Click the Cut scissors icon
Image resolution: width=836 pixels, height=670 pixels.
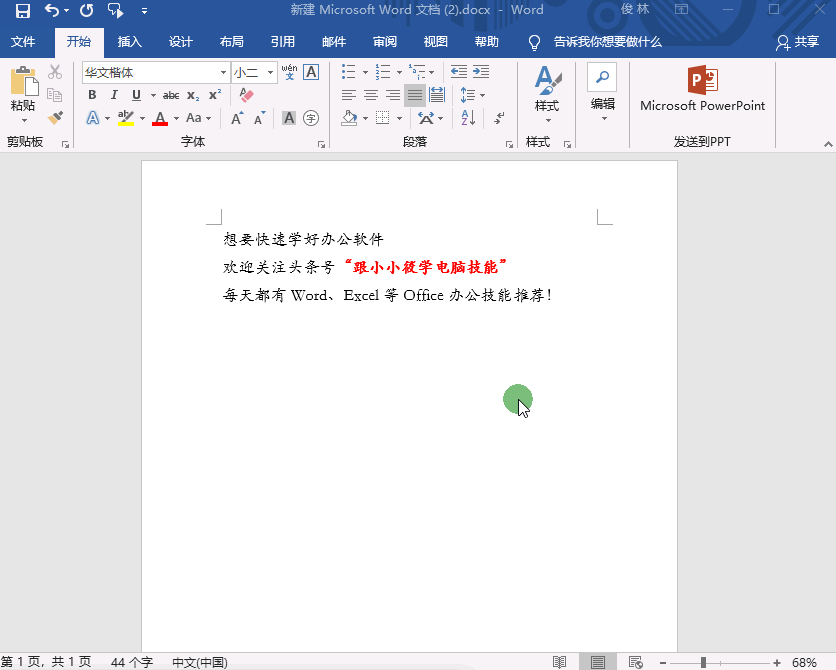click(x=55, y=73)
